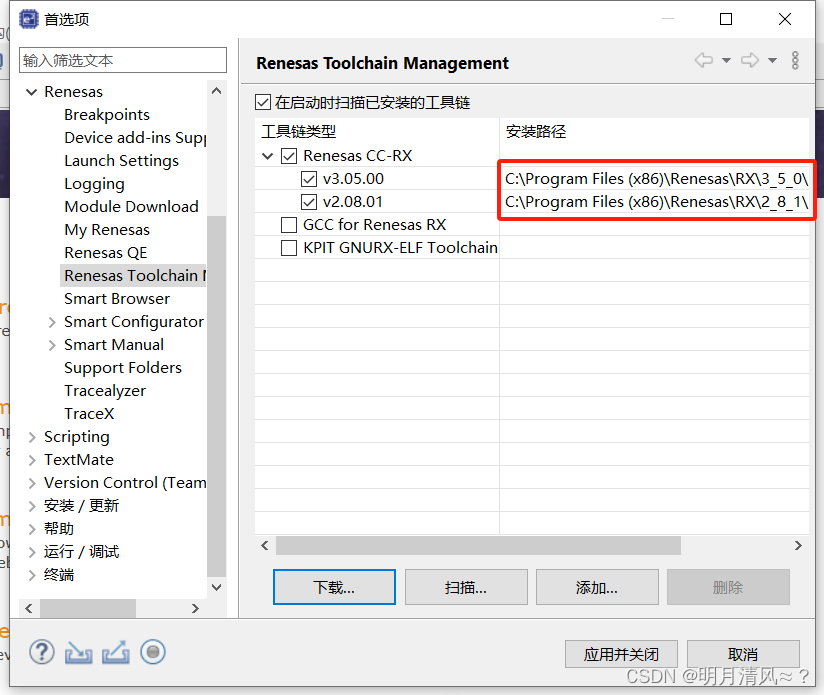Select TraceX item
The width and height of the screenshot is (824, 695).
point(89,414)
